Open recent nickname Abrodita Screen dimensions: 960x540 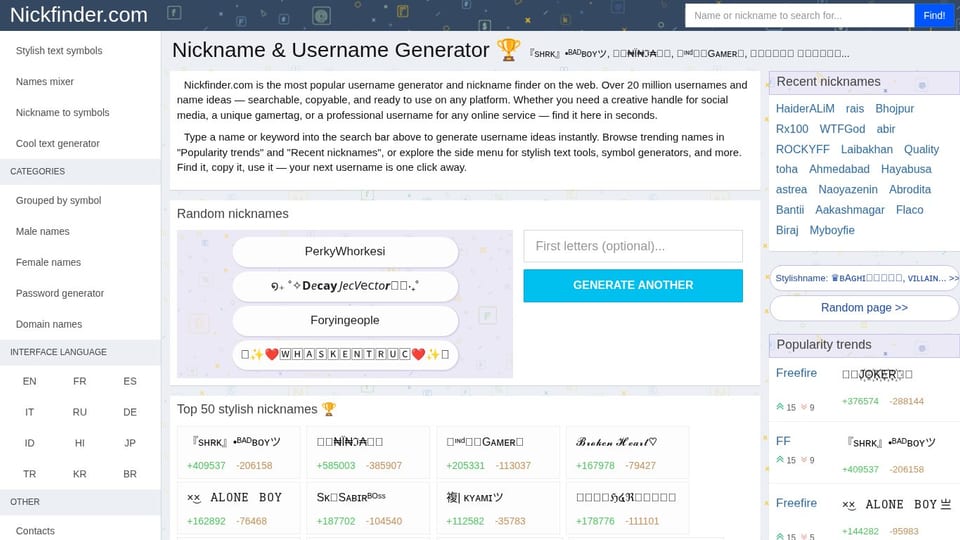click(x=910, y=190)
